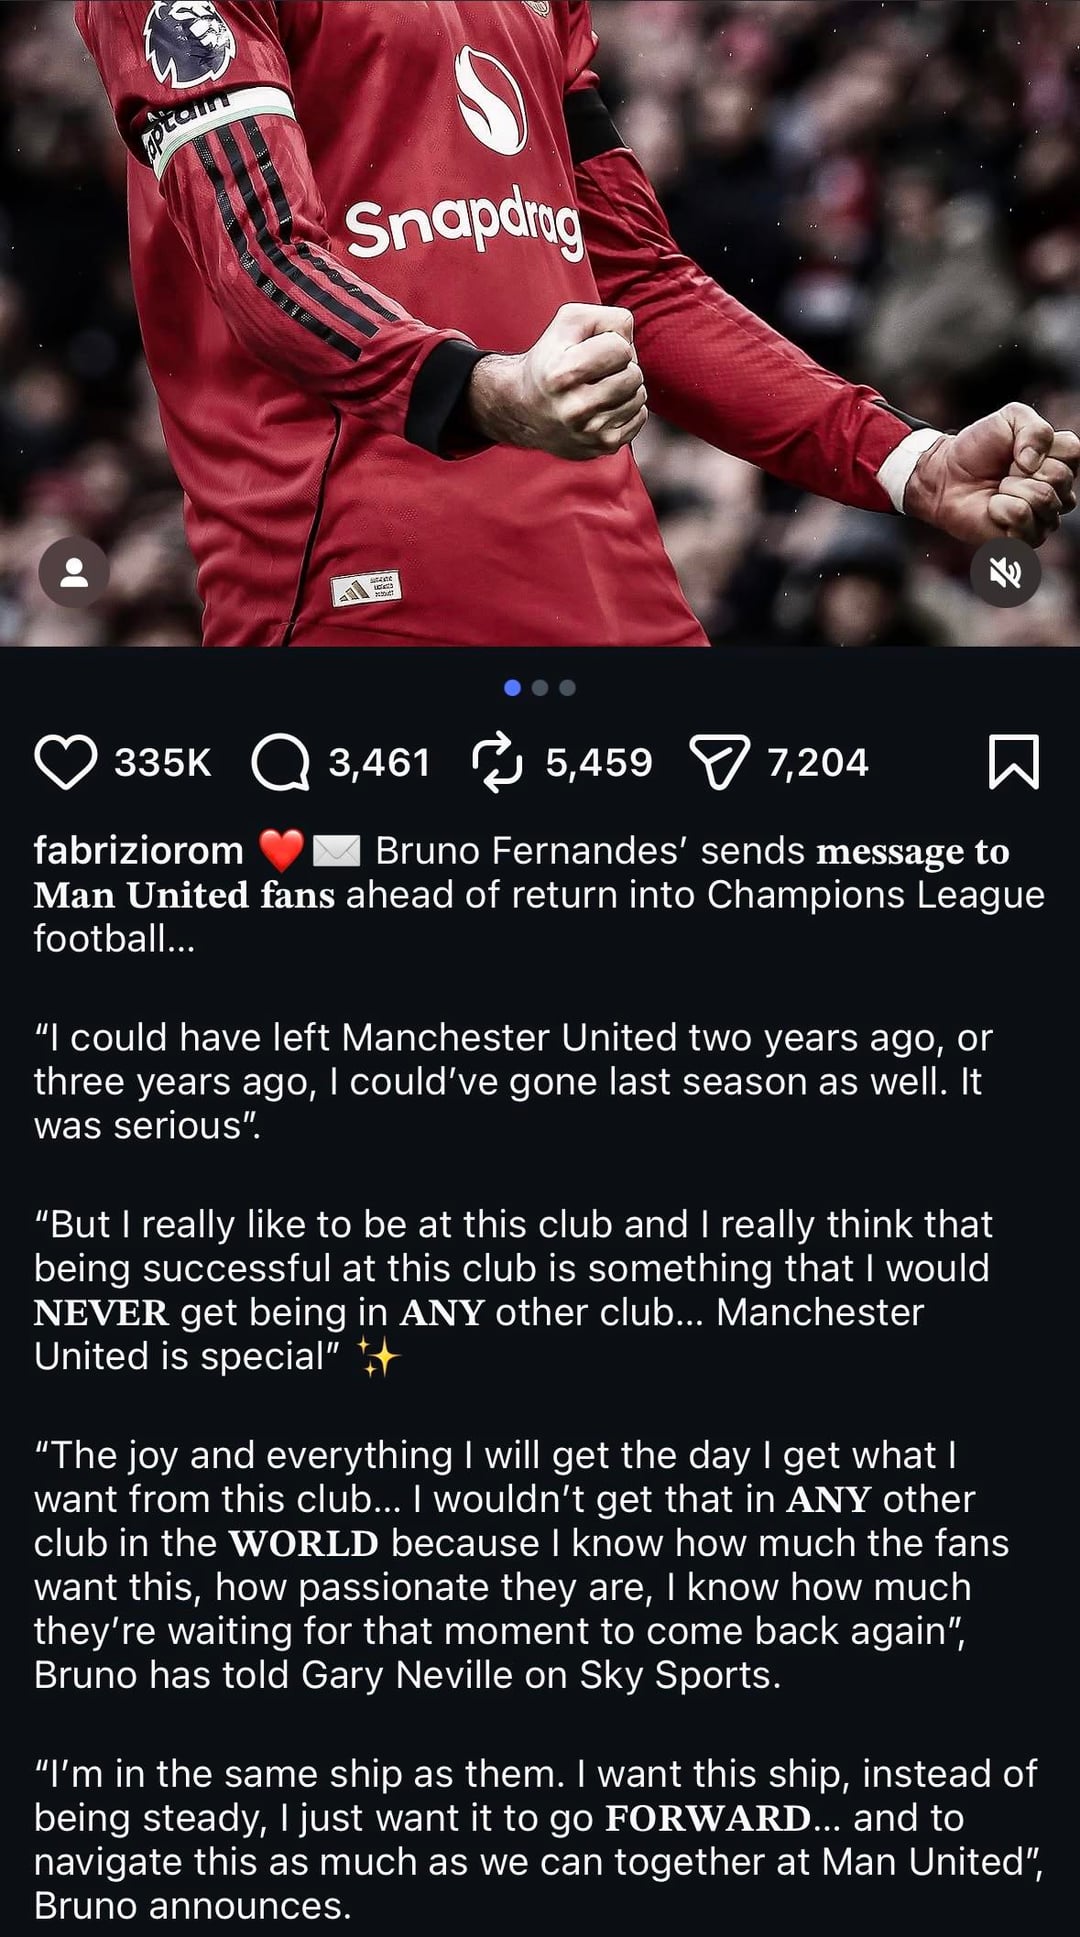Open the fabriziorom profile link
The height and width of the screenshot is (1937, 1080).
138,851
